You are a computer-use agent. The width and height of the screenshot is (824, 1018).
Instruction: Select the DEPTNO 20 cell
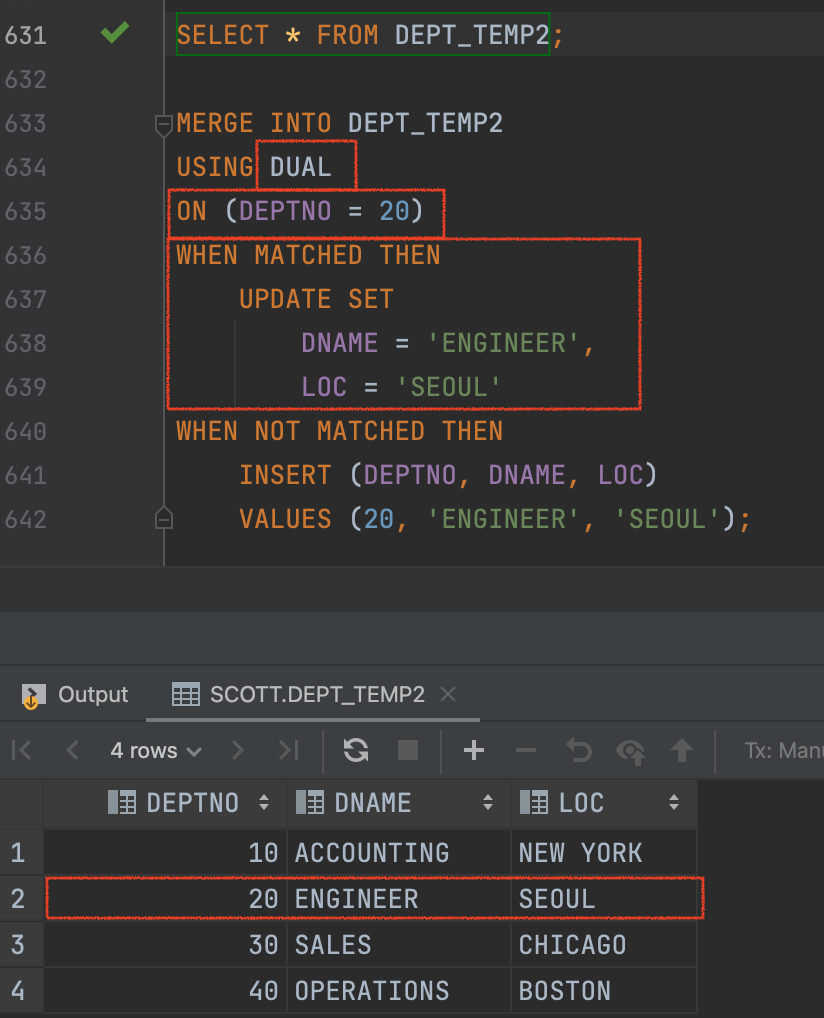166,899
